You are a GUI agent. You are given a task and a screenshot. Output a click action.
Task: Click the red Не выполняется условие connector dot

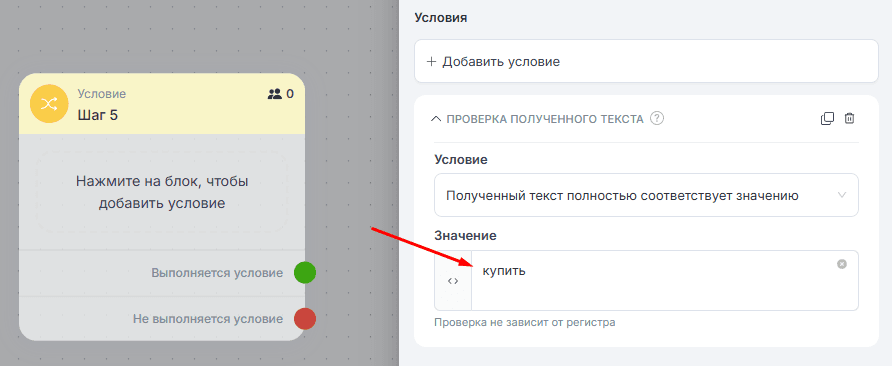coord(304,319)
